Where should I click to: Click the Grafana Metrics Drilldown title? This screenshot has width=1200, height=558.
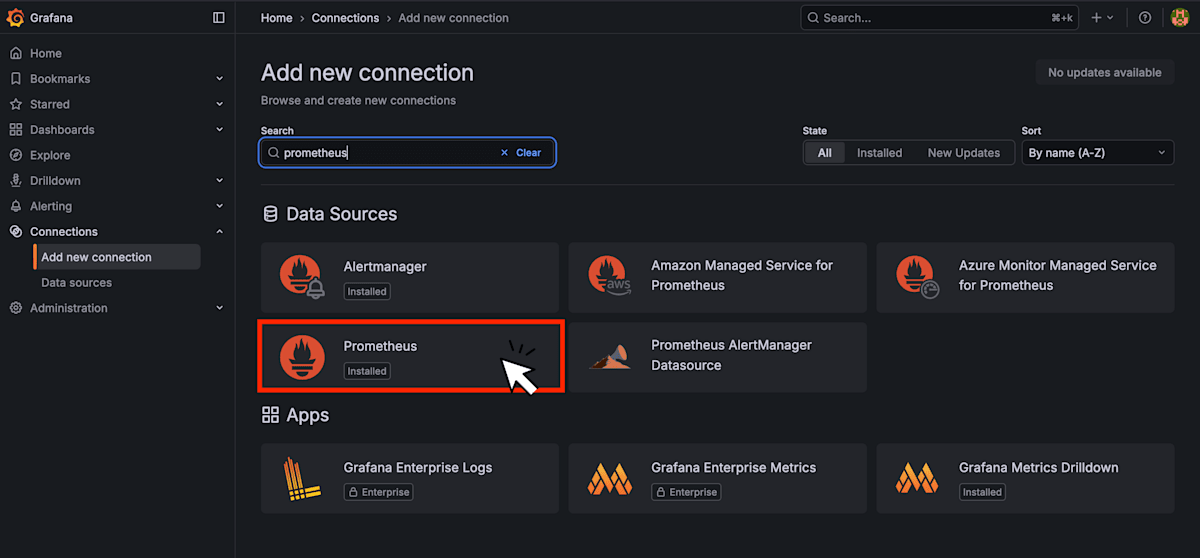[1039, 467]
